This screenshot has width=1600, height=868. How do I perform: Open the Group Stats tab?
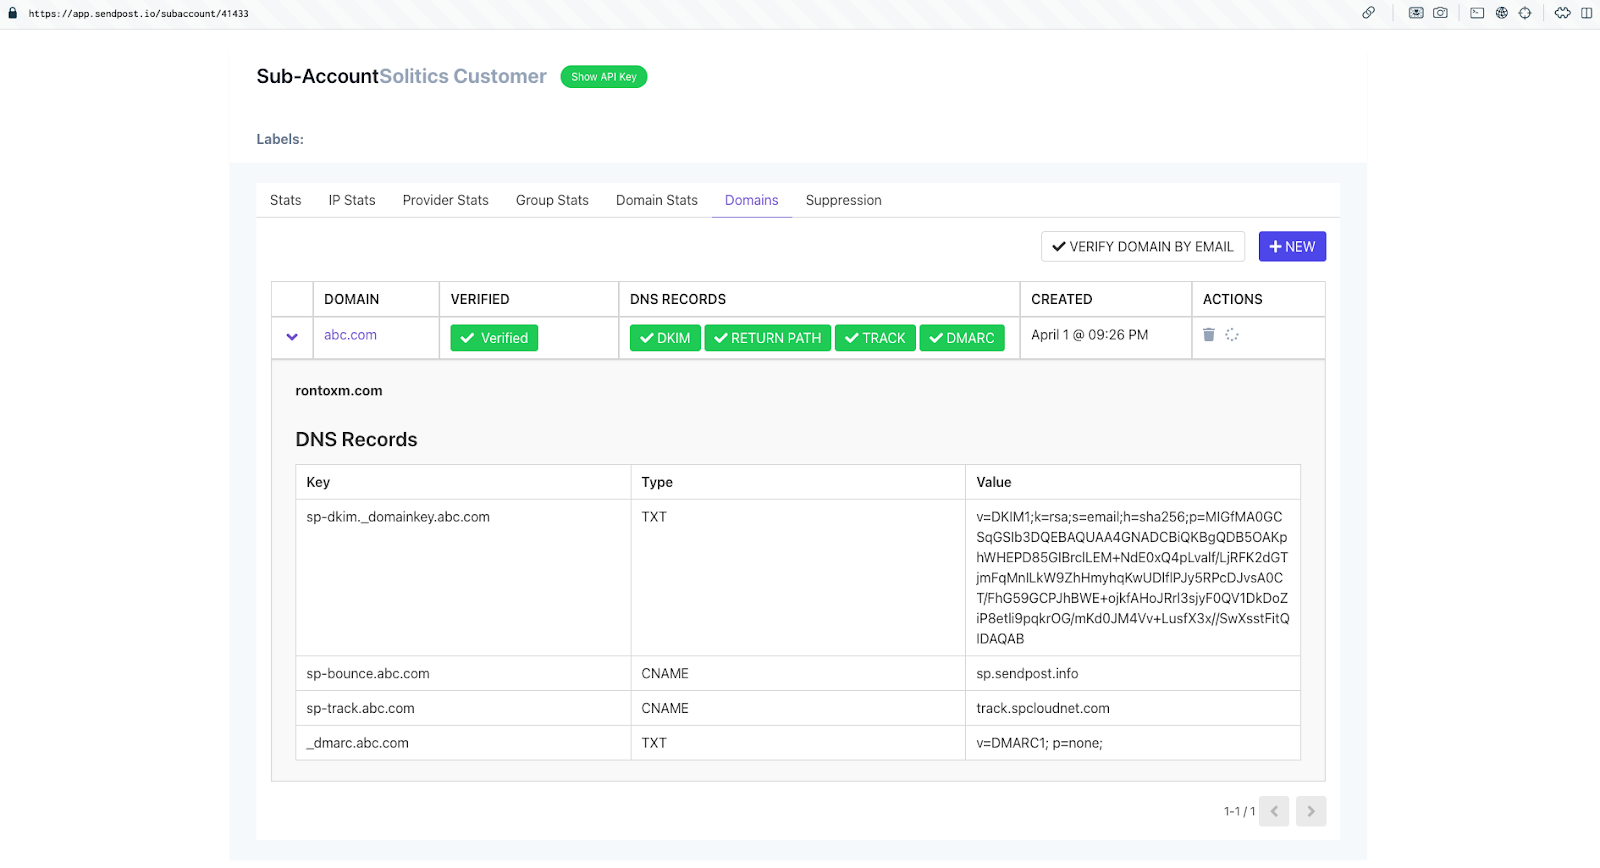click(552, 200)
